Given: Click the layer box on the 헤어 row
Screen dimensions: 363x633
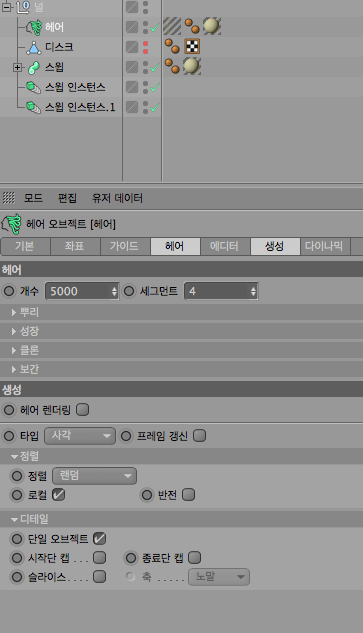Looking at the screenshot, I should (132, 27).
